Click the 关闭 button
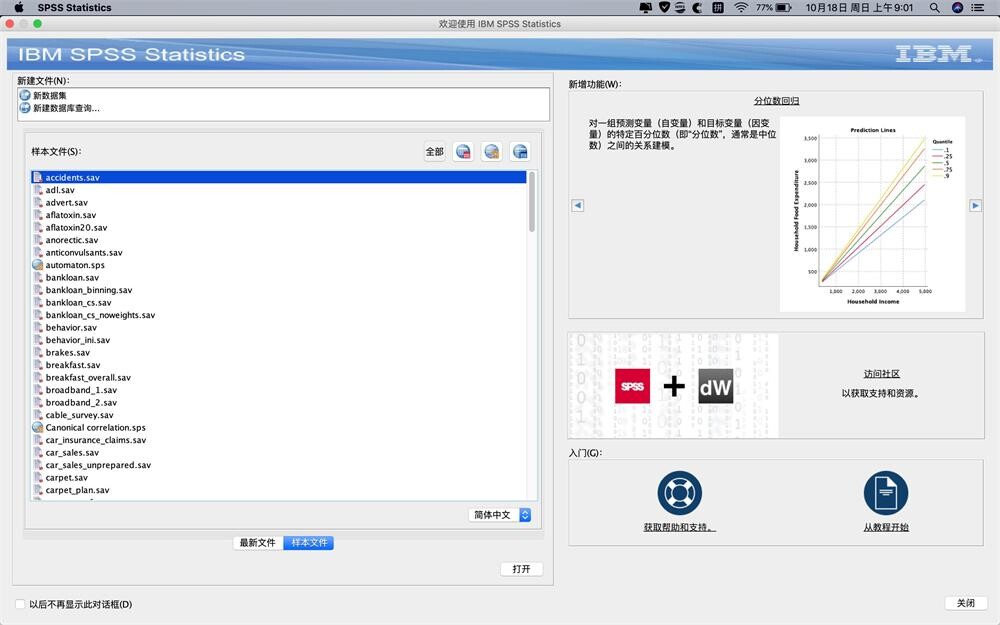The image size is (1000, 625). point(966,603)
